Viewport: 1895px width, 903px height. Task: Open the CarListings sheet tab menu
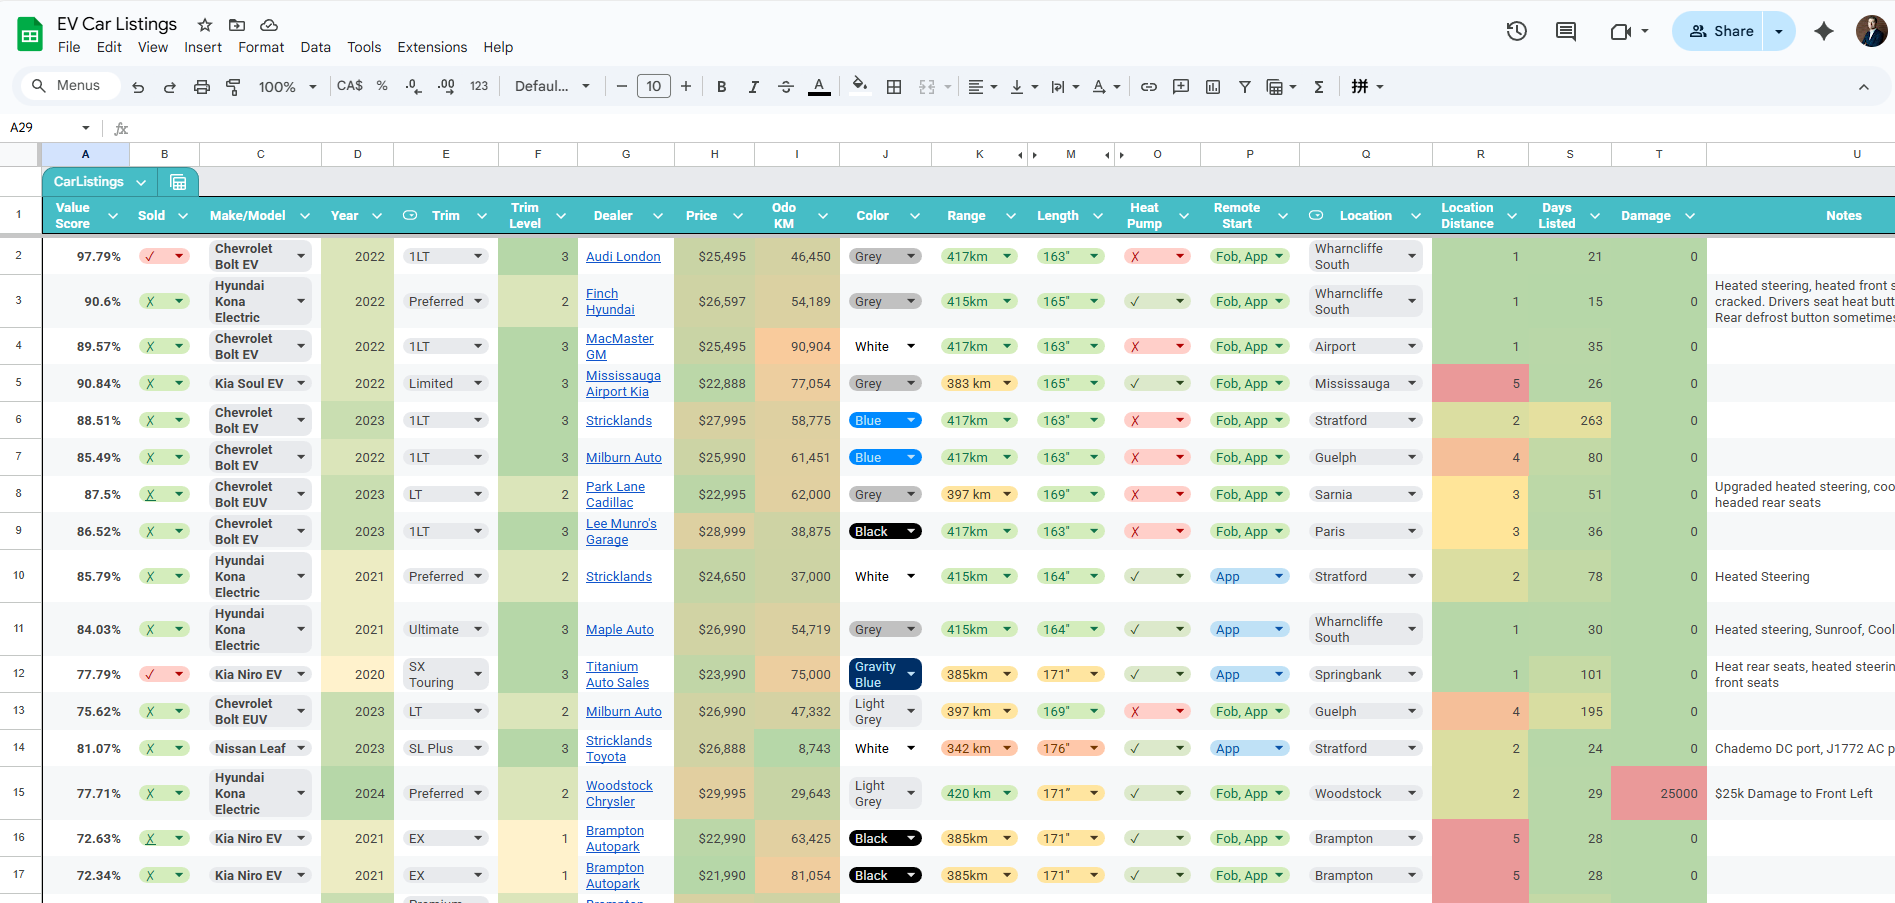[141, 182]
